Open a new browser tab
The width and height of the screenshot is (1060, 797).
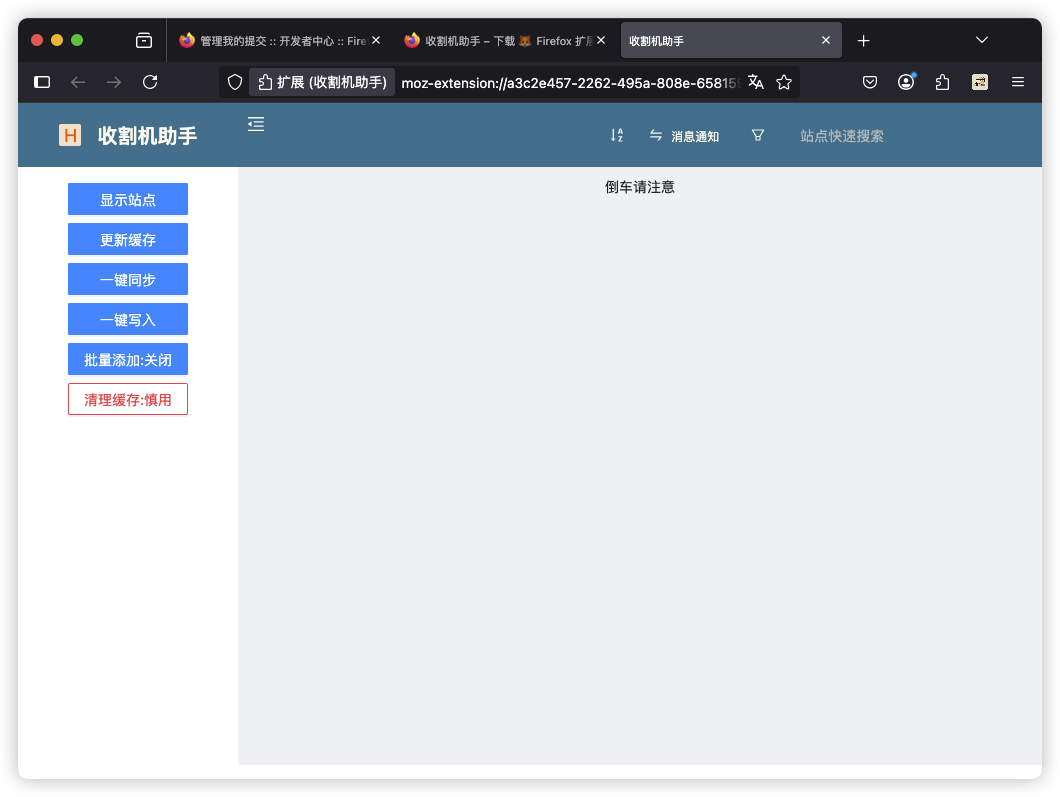(863, 41)
